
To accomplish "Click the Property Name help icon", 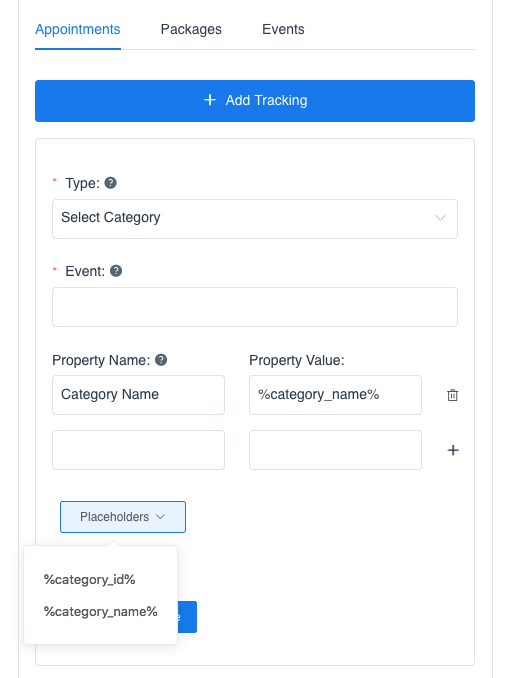I will pos(161,360).
